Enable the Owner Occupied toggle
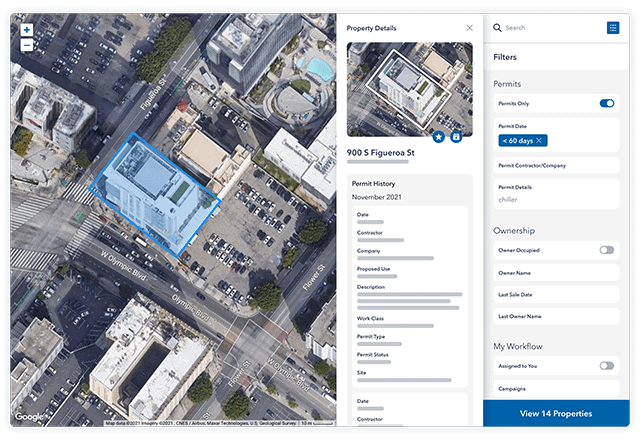This screenshot has width=640, height=440. click(606, 250)
